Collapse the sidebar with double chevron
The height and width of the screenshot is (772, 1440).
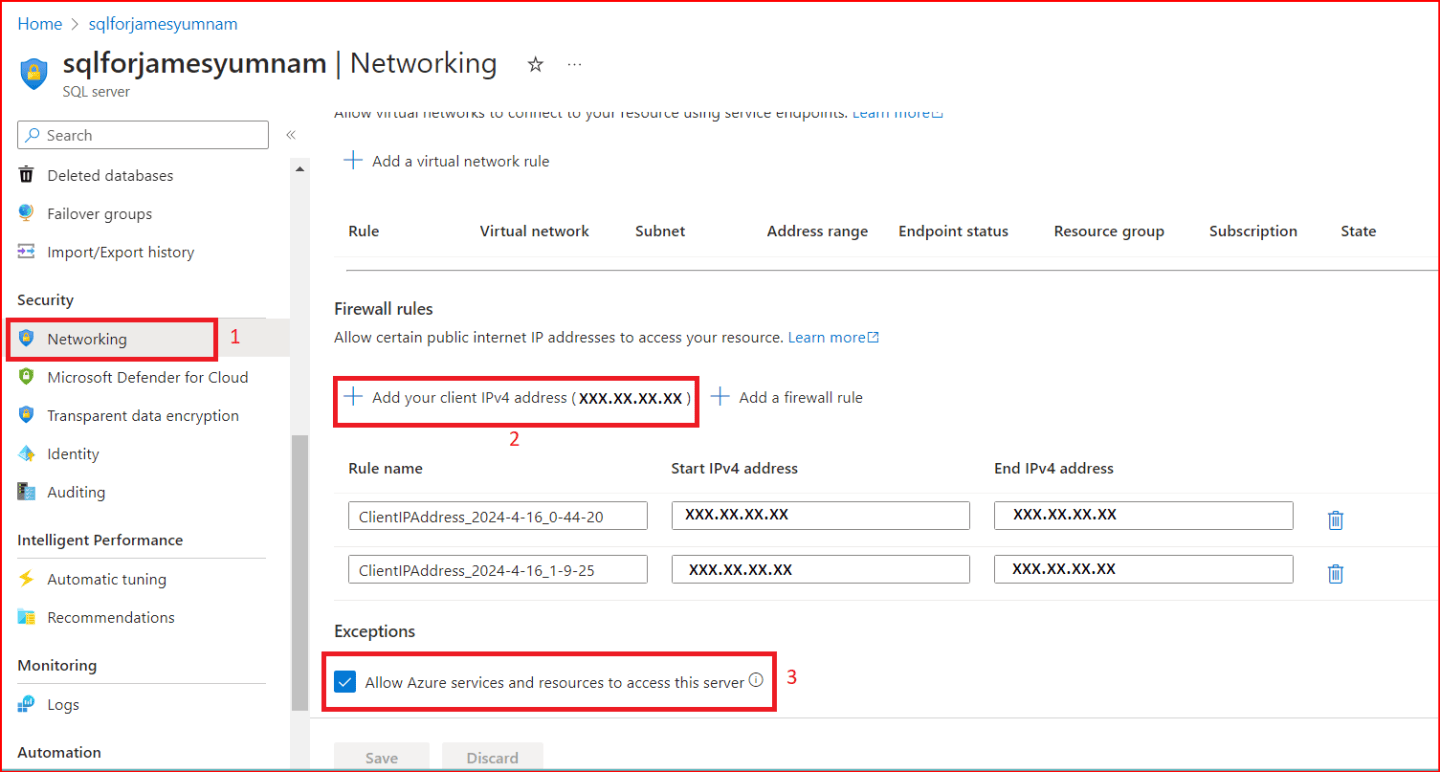click(x=291, y=135)
